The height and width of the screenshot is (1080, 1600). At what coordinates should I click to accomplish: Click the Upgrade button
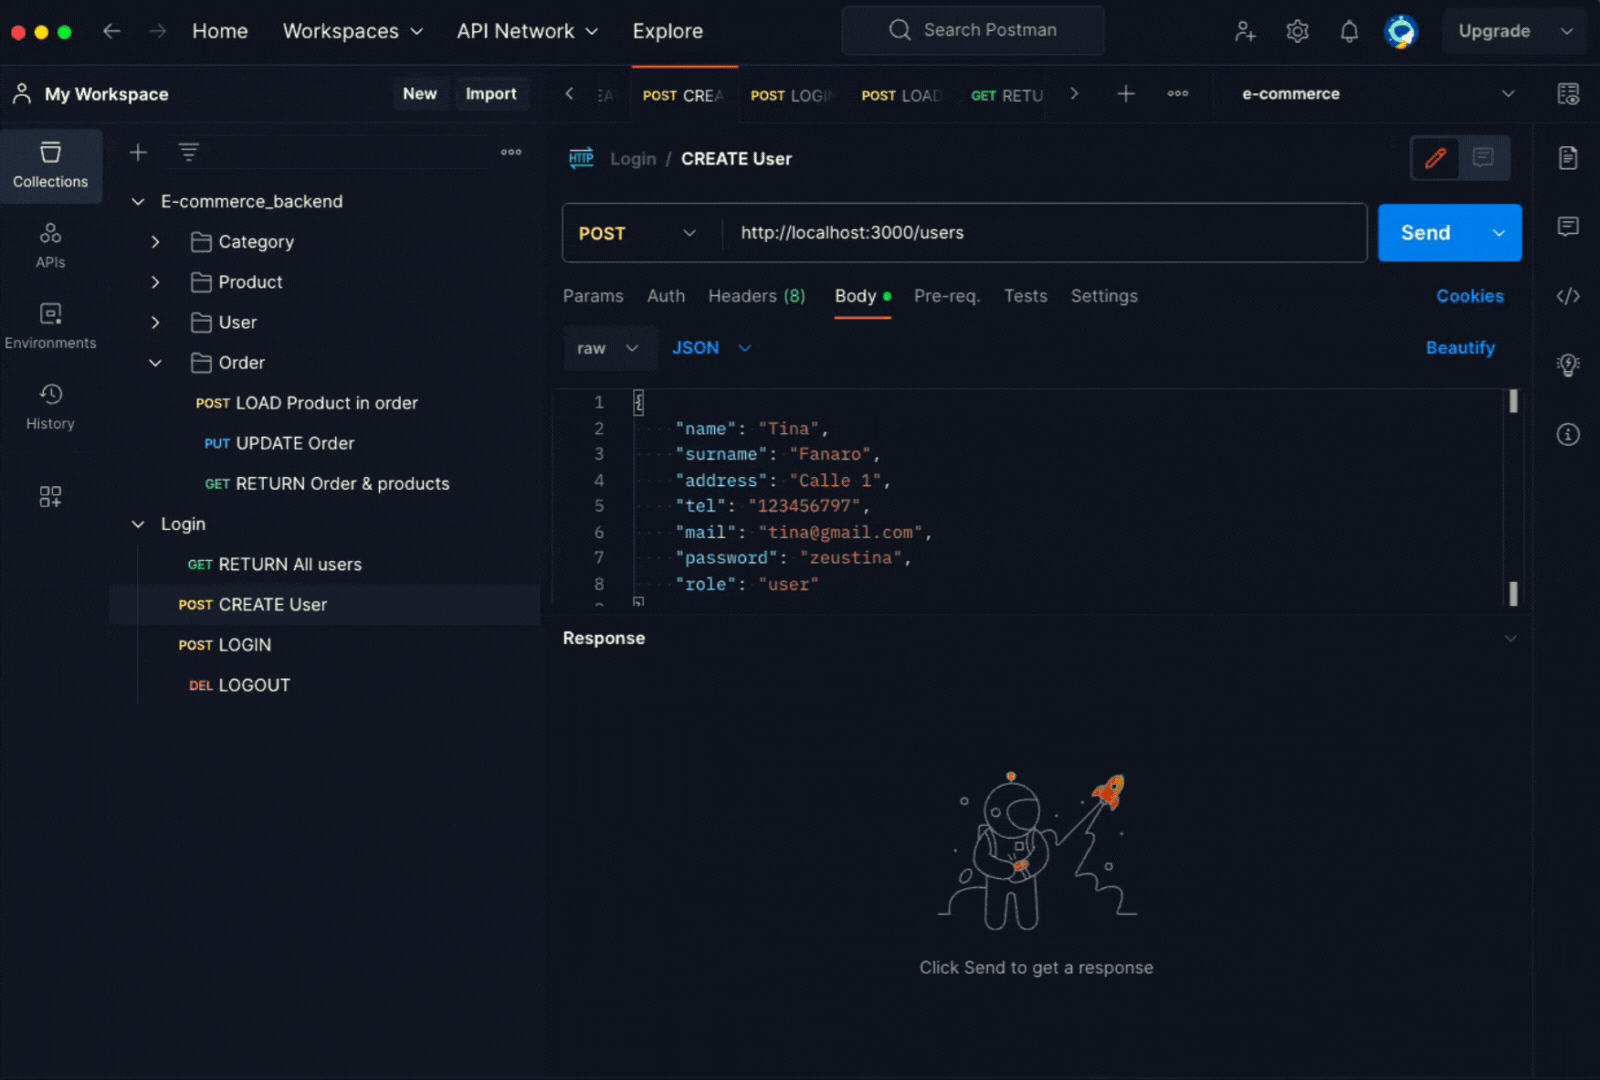1494,31
